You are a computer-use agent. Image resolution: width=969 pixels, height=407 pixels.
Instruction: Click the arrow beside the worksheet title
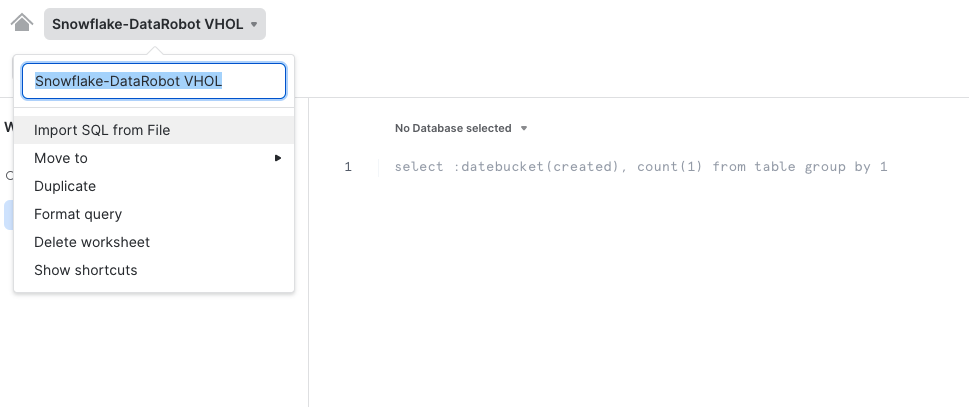click(x=253, y=25)
